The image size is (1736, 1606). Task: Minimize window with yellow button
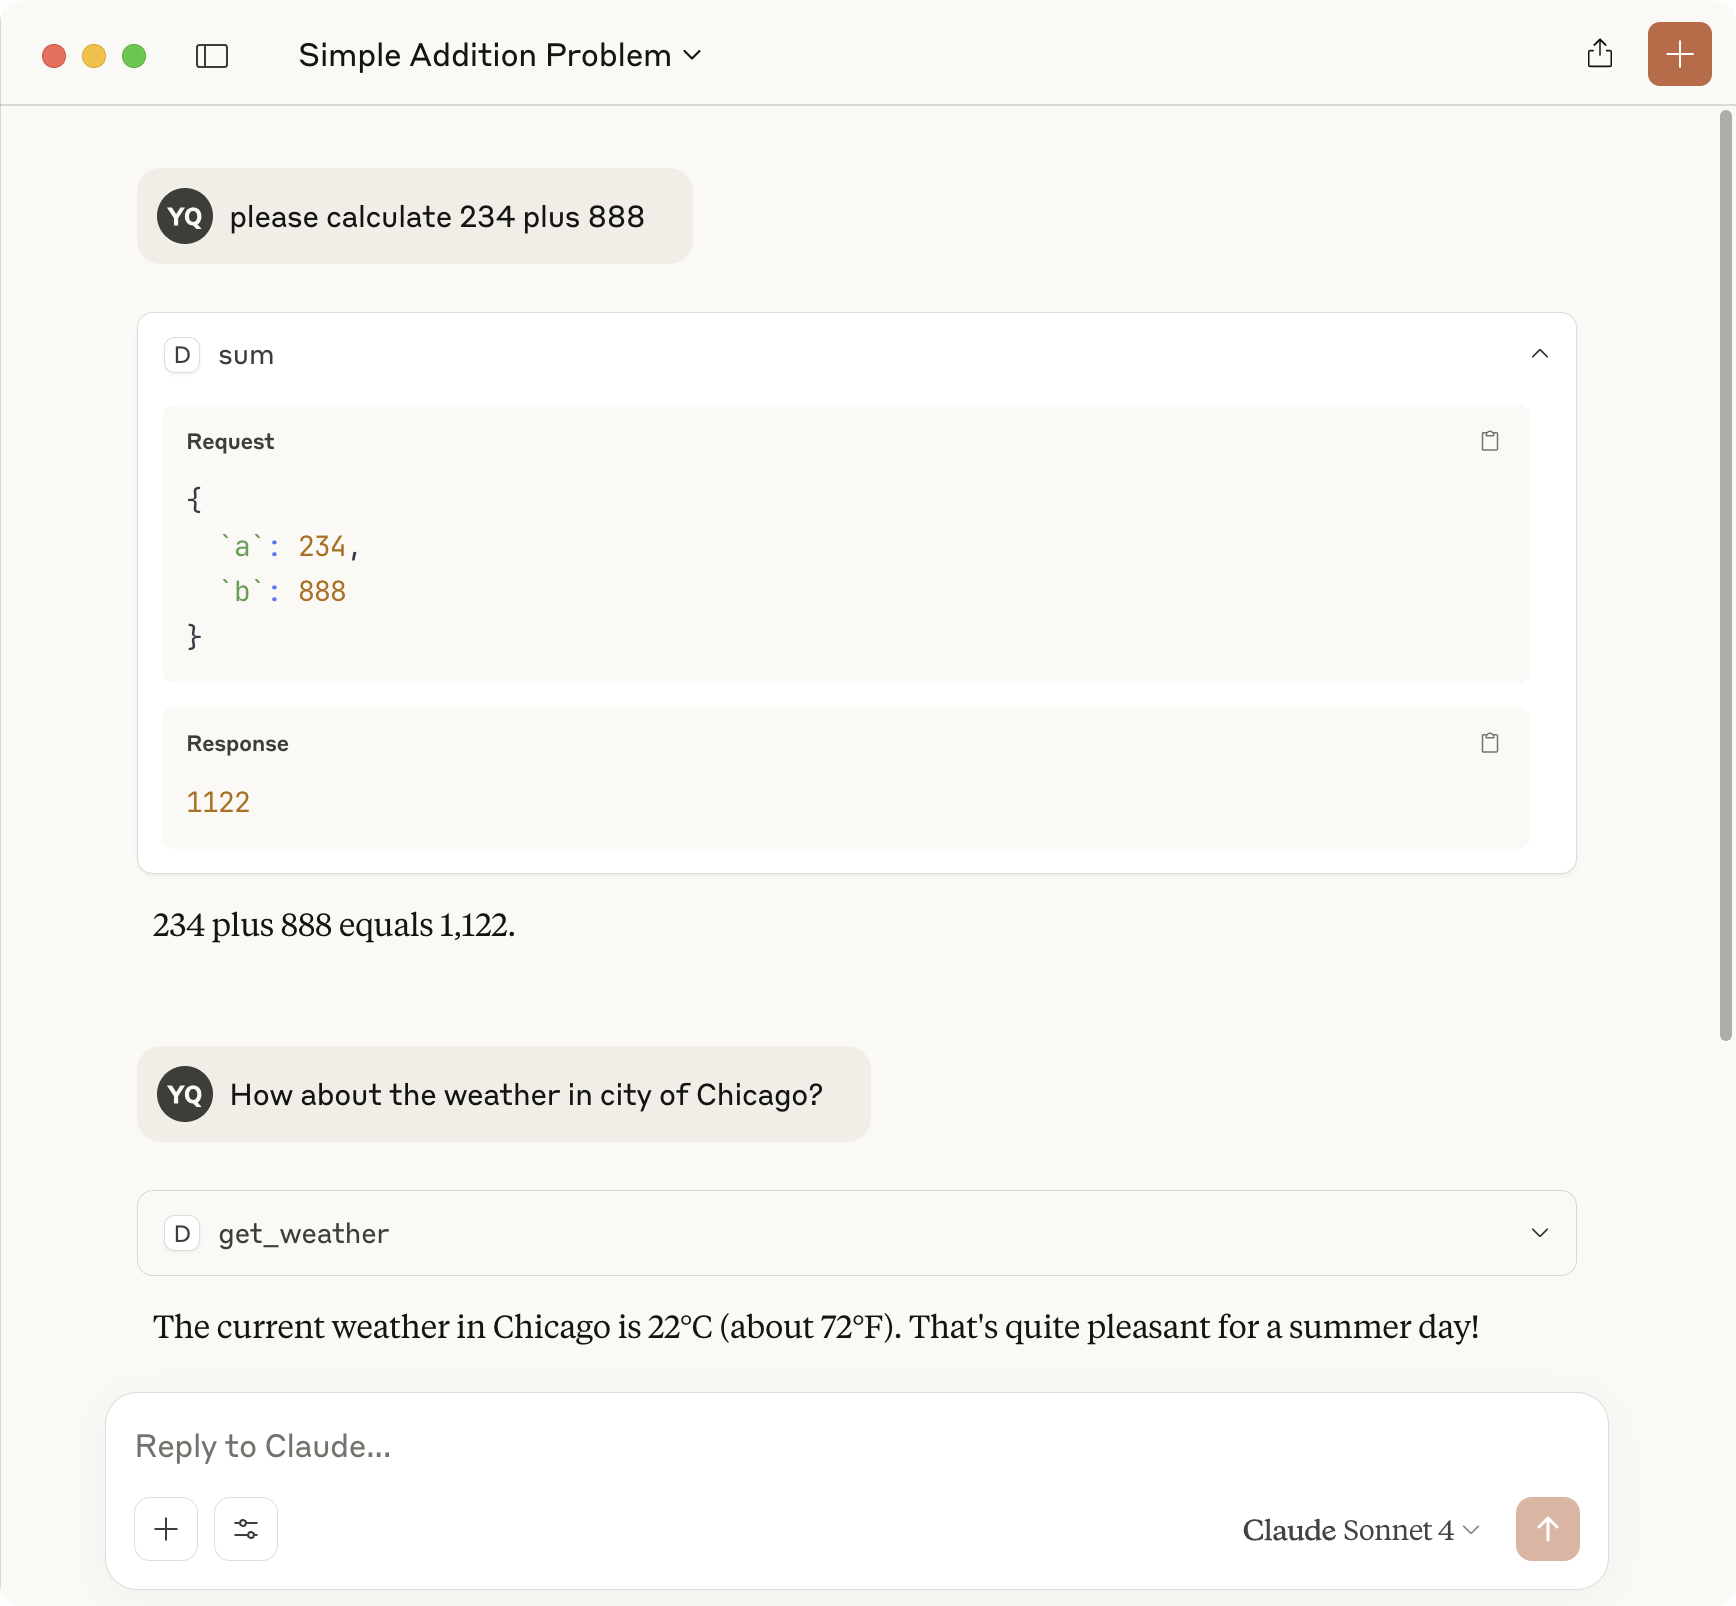[x=94, y=56]
